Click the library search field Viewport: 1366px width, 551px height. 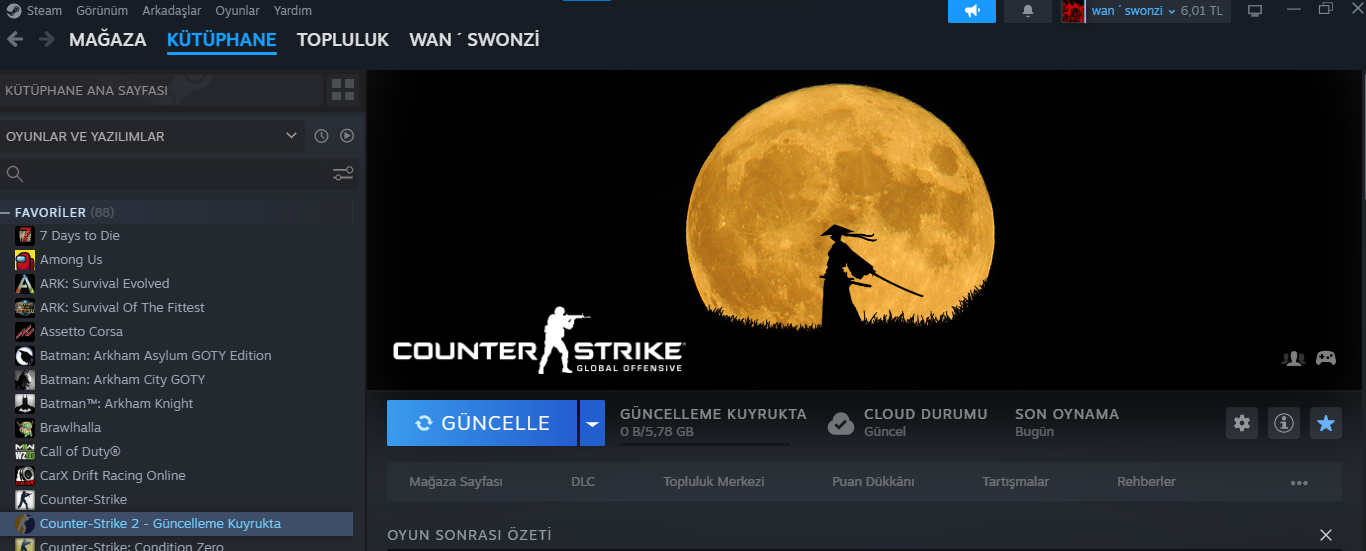click(x=165, y=174)
